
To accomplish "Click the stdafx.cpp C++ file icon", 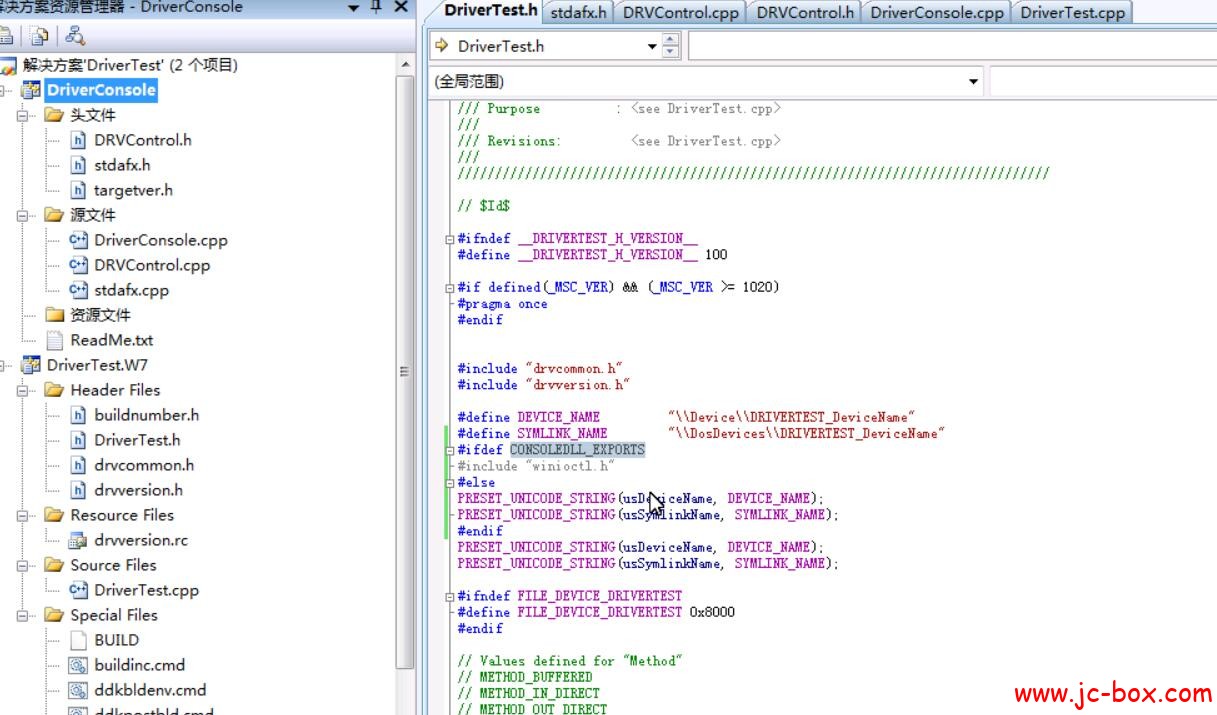I will click(78, 290).
